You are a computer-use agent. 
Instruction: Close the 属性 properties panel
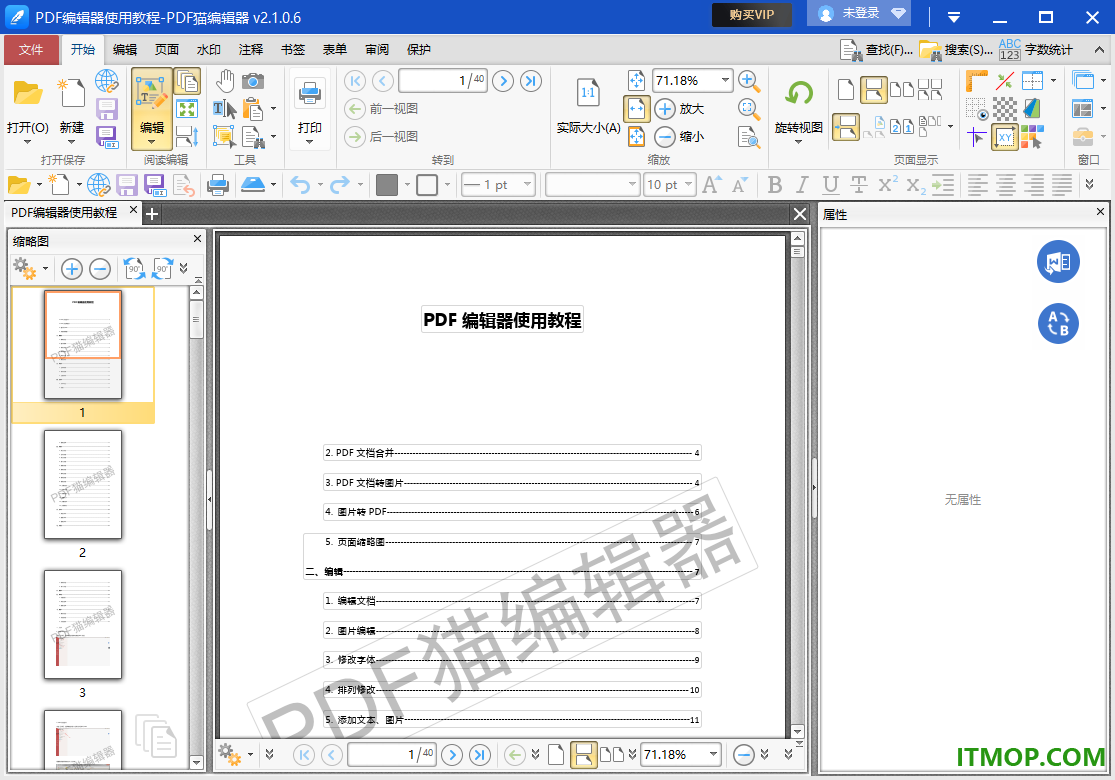(x=1100, y=212)
